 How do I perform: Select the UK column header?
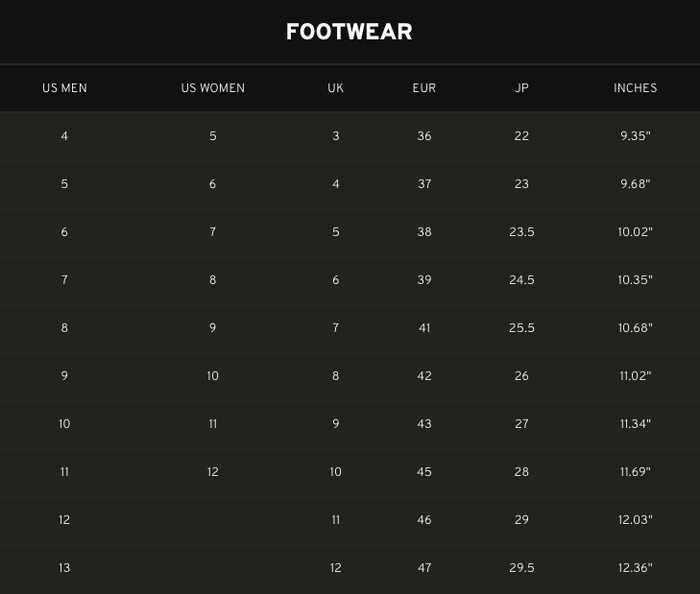pos(335,88)
